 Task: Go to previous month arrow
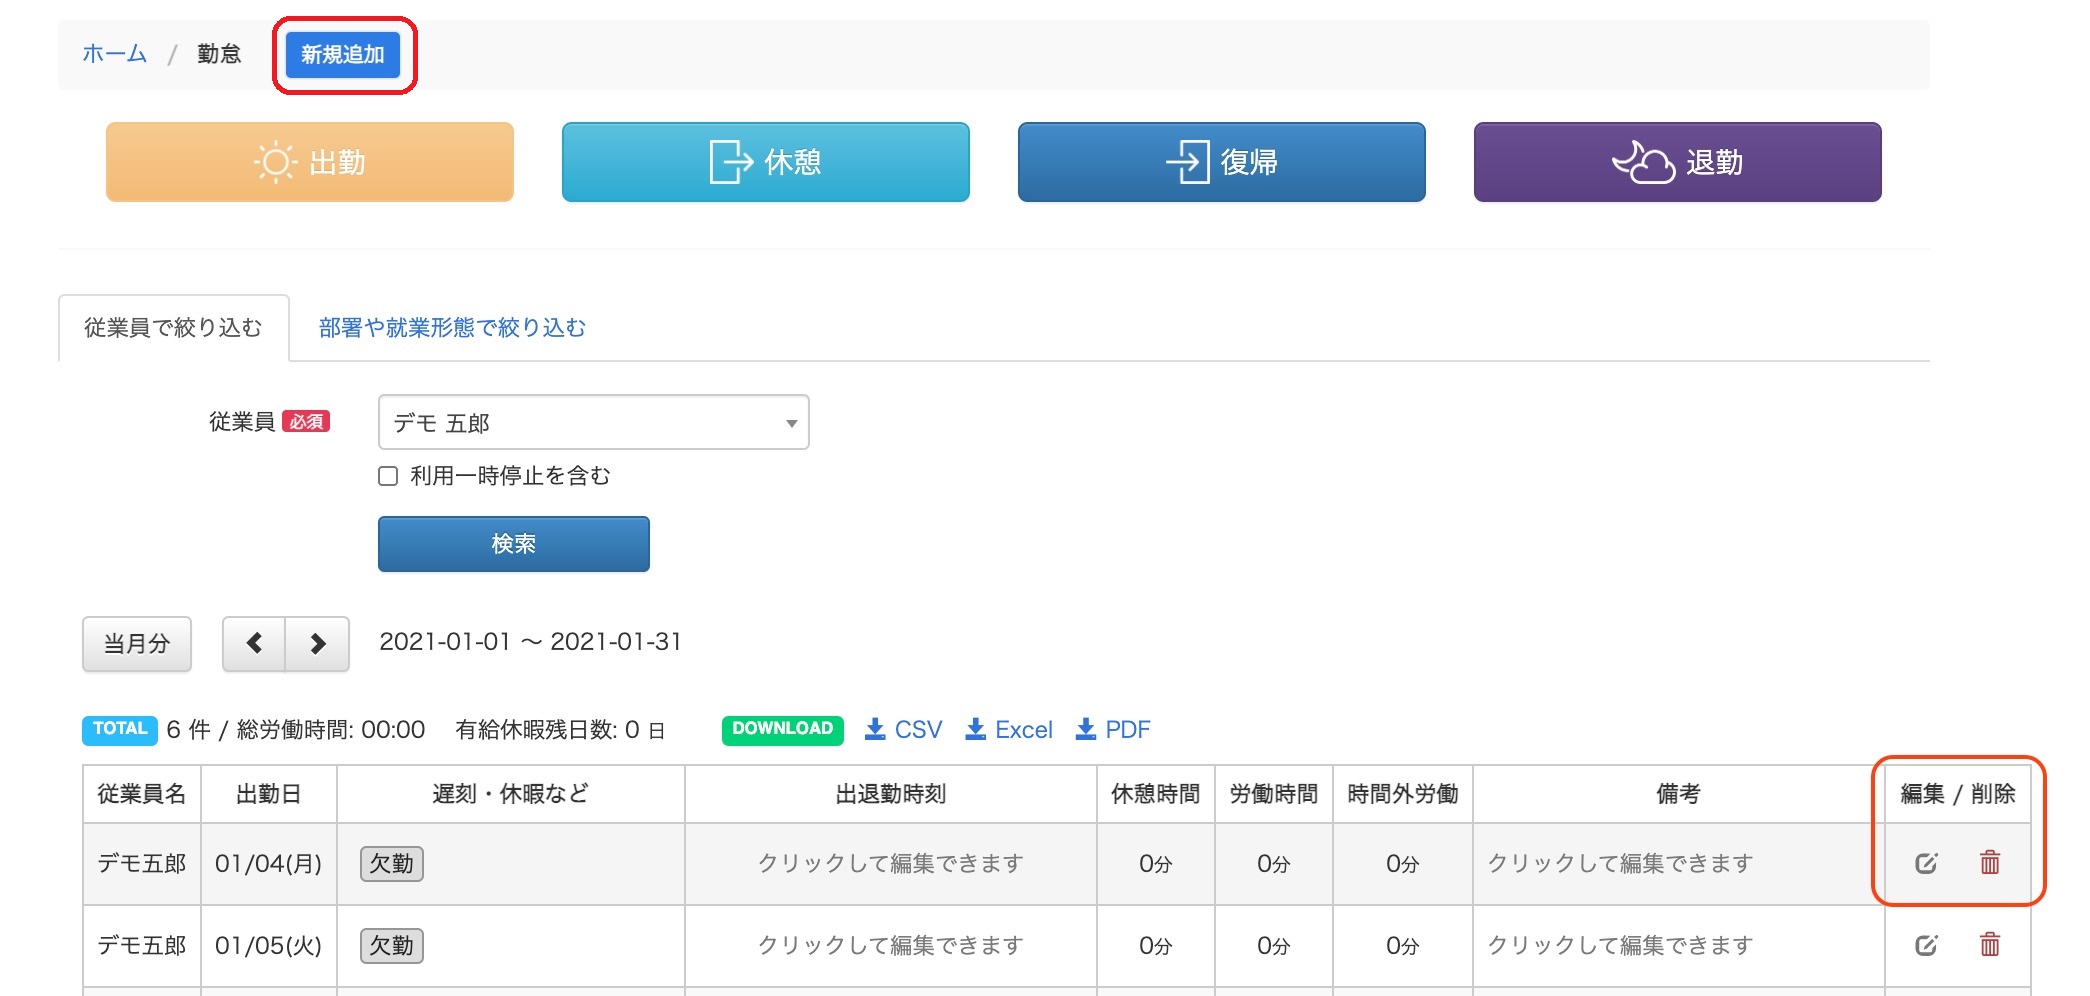[x=254, y=644]
